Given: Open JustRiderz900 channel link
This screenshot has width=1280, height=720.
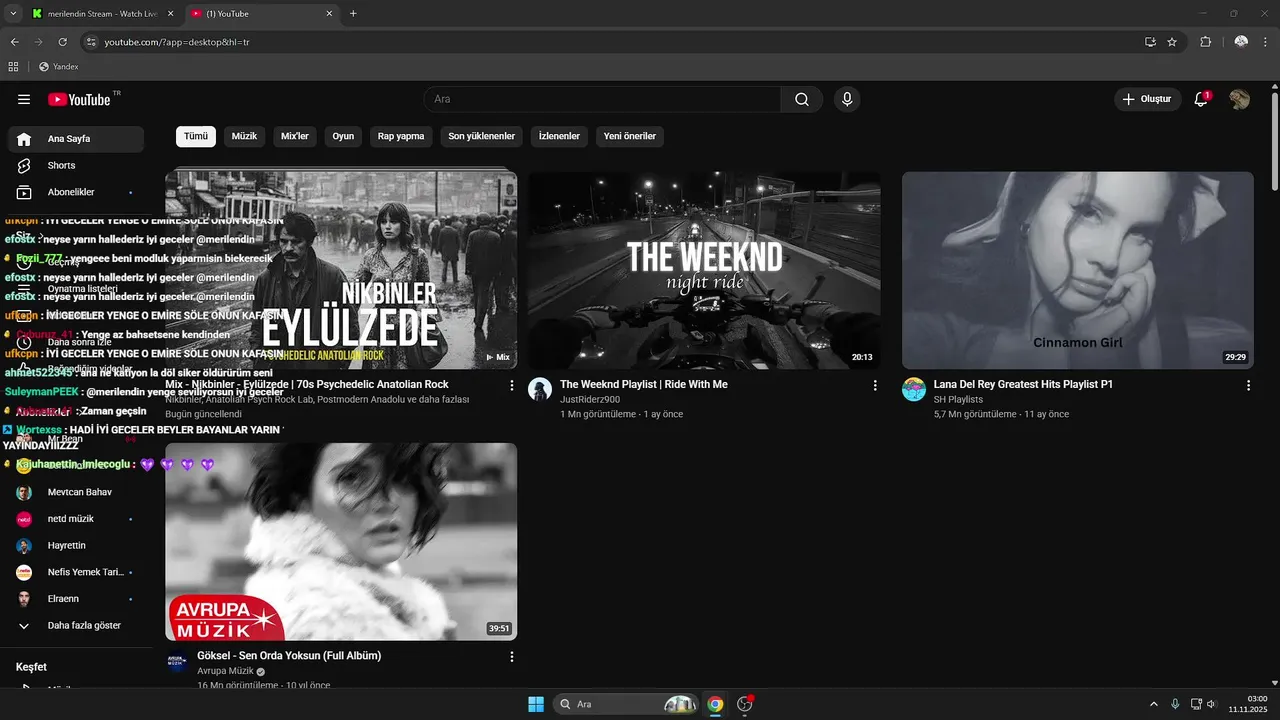Looking at the screenshot, I should (x=590, y=399).
